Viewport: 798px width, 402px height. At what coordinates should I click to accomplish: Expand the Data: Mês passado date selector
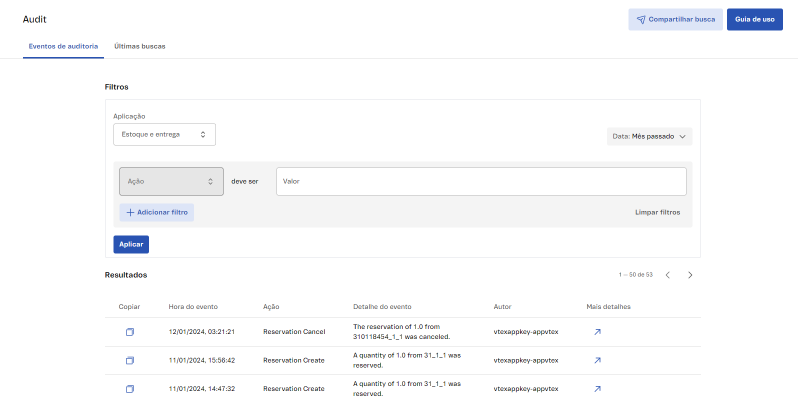click(x=649, y=136)
